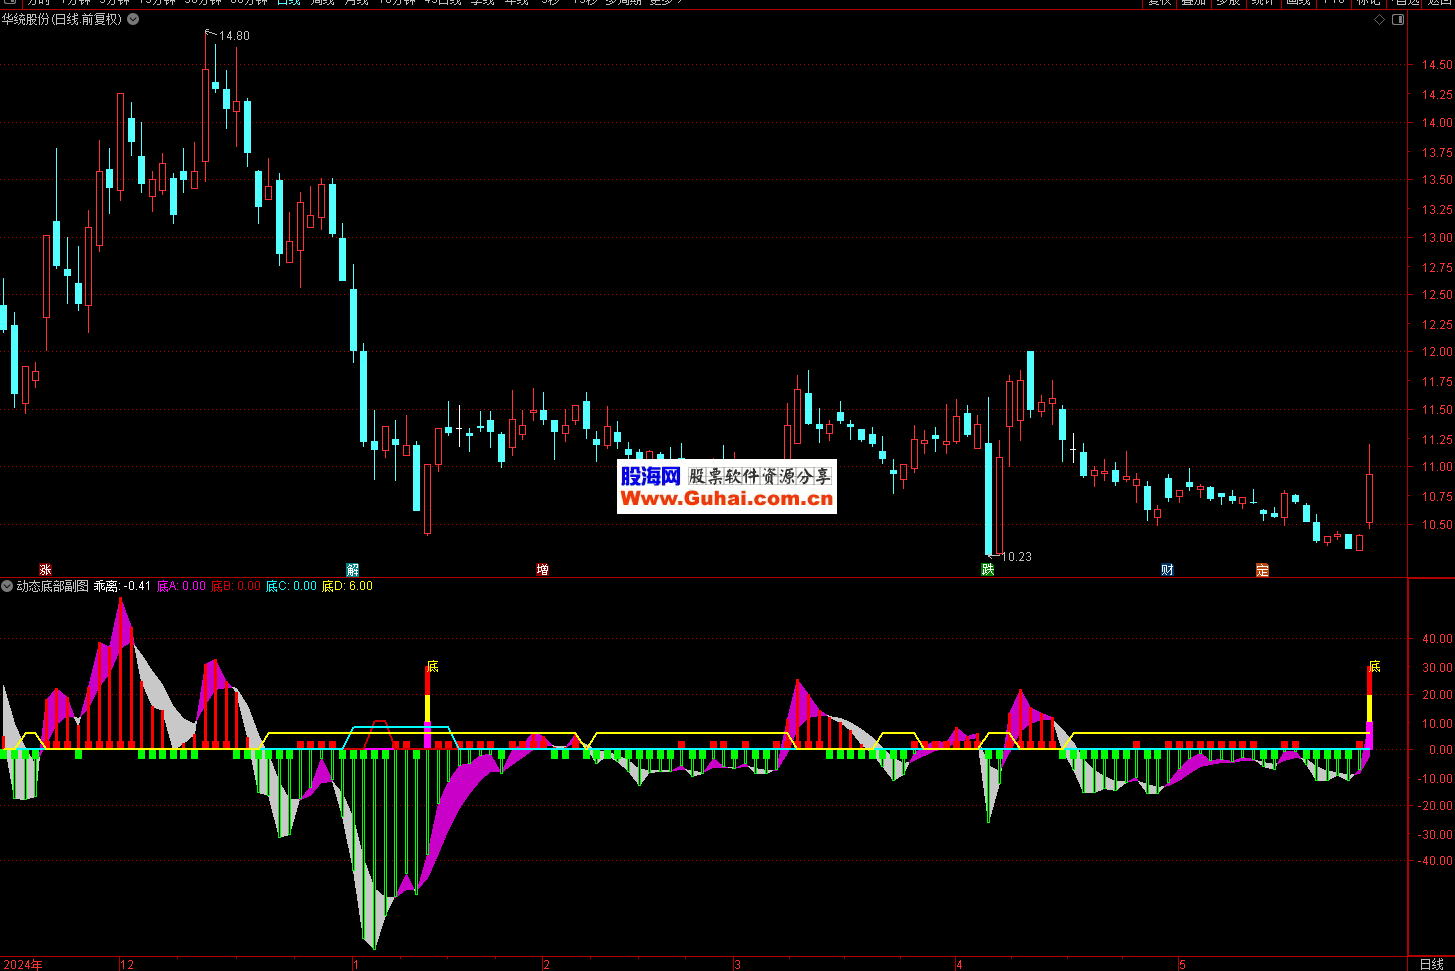Click the 12.50 price axis label
1455x971 pixels.
coord(1438,295)
